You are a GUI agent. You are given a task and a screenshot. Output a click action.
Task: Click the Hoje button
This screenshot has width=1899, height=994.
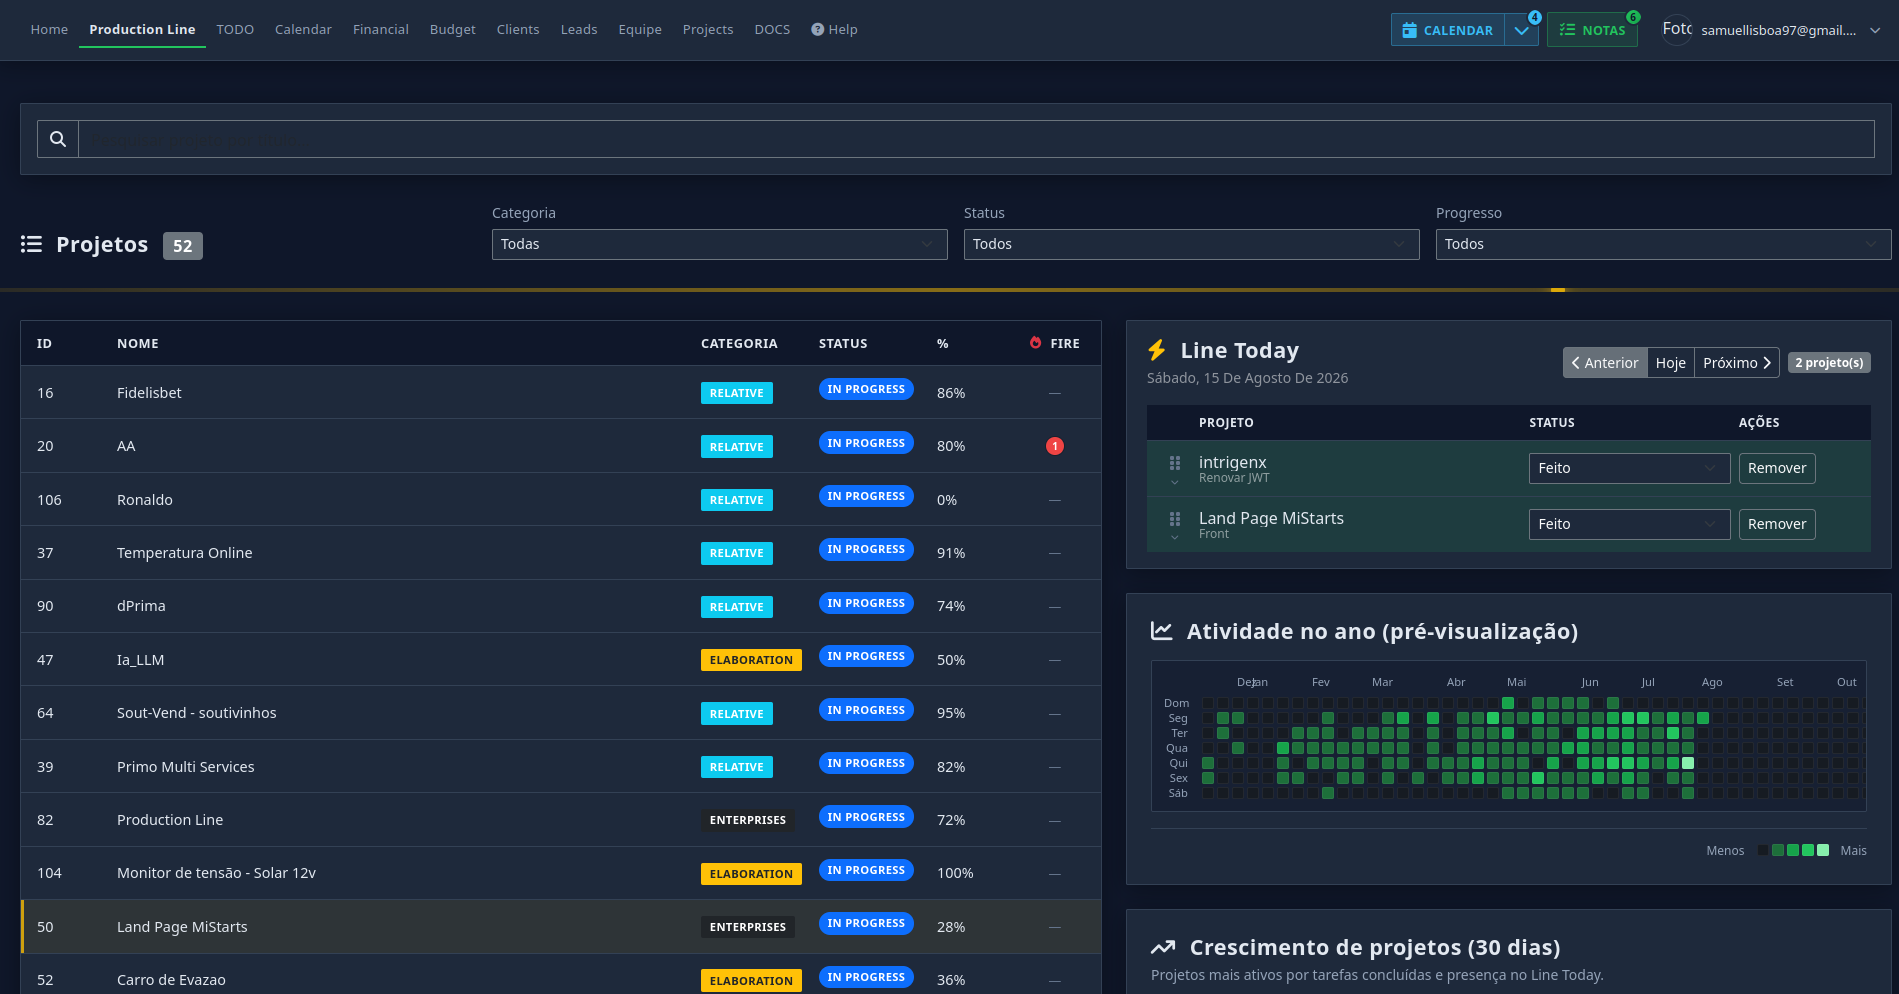click(1670, 362)
